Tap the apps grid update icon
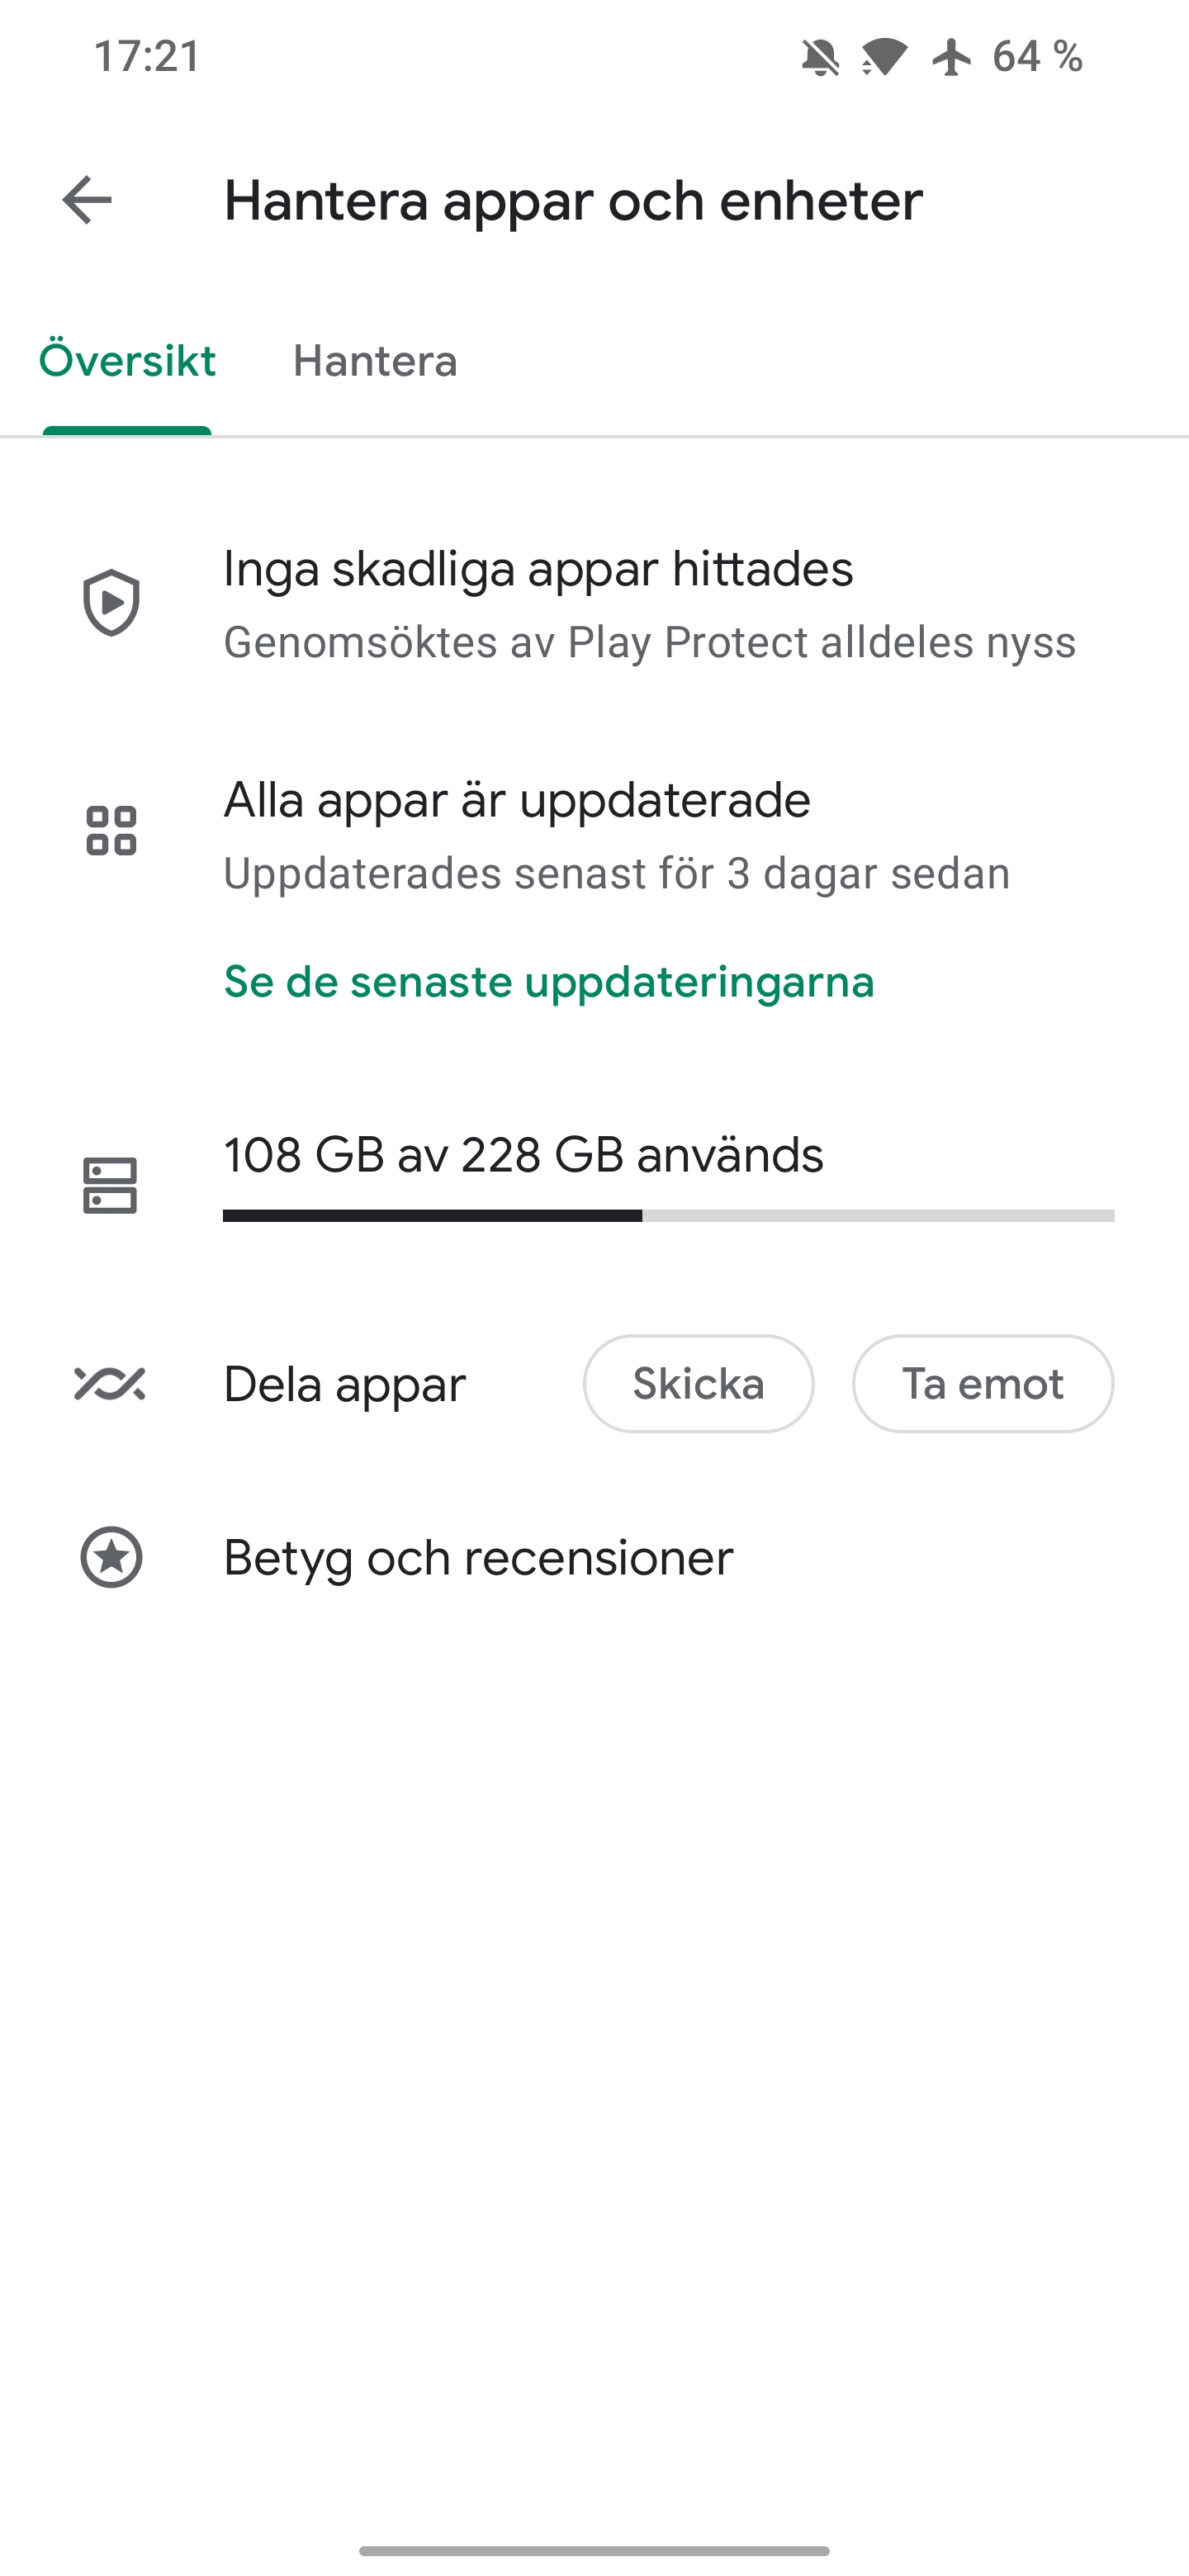The image size is (1189, 2576). pyautogui.click(x=111, y=831)
